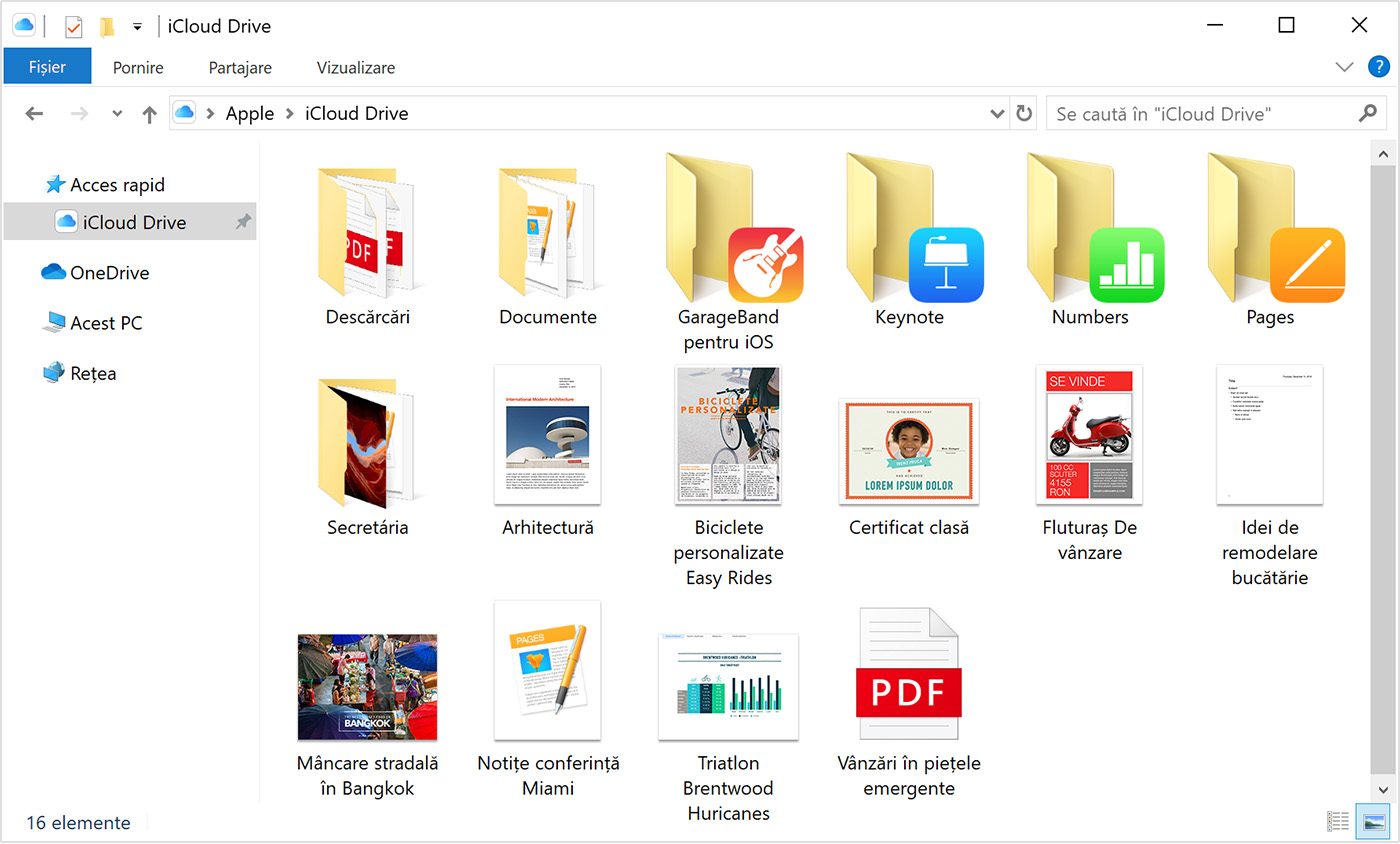Open the GarageBand pentru iOS folder

pyautogui.click(x=735, y=227)
